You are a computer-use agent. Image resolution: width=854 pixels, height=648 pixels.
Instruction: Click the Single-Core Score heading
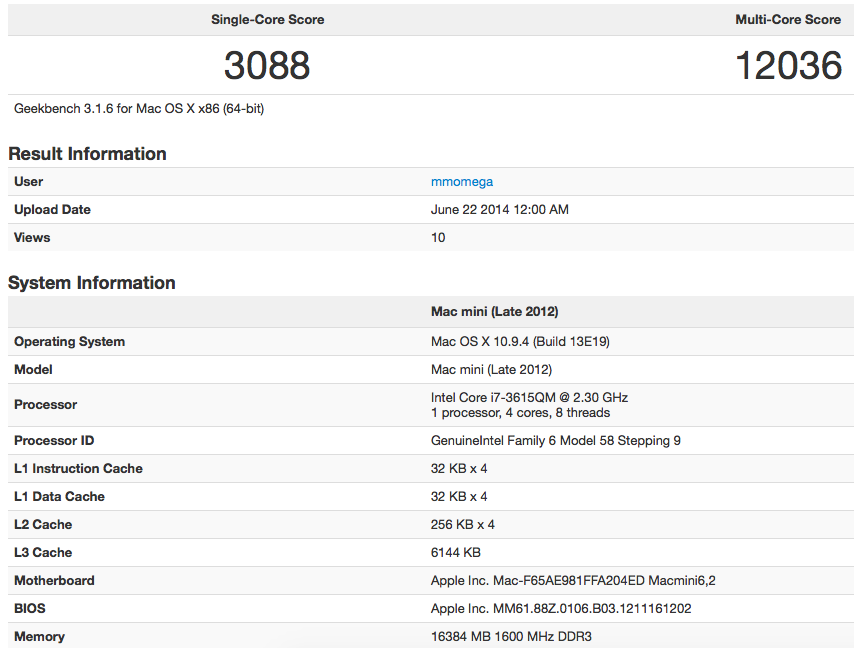pyautogui.click(x=267, y=20)
